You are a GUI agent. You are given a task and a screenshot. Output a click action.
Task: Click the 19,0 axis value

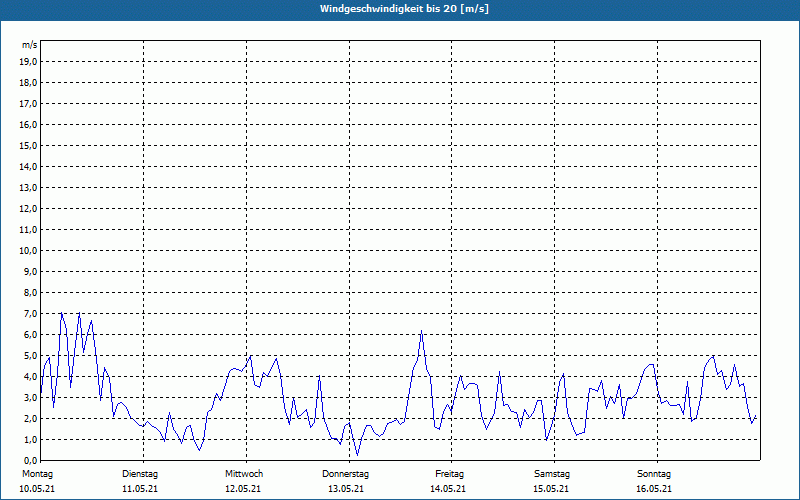28,62
